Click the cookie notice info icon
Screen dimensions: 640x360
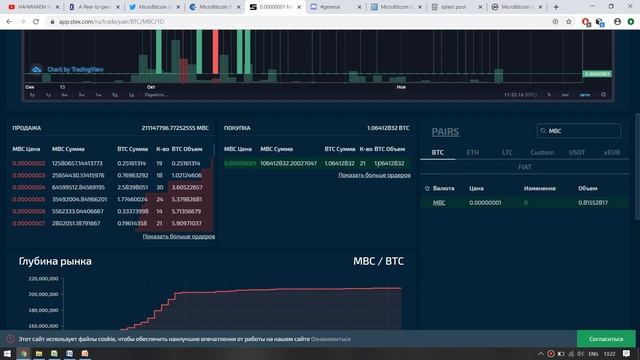click(11, 339)
